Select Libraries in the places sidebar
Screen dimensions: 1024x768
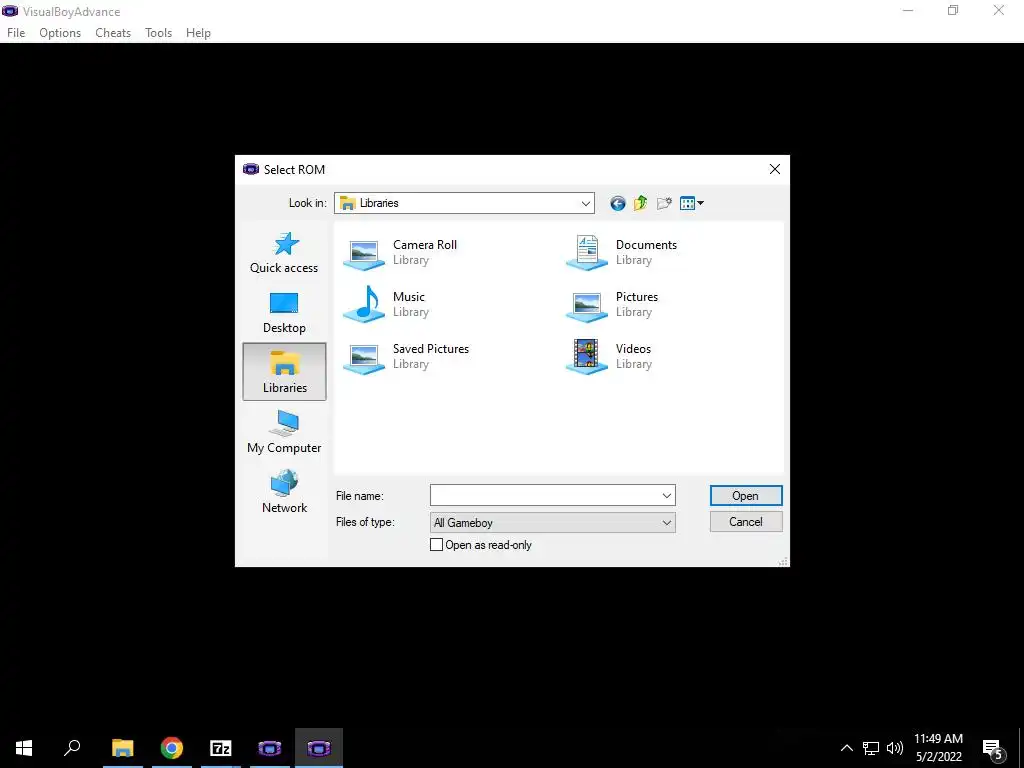(284, 372)
